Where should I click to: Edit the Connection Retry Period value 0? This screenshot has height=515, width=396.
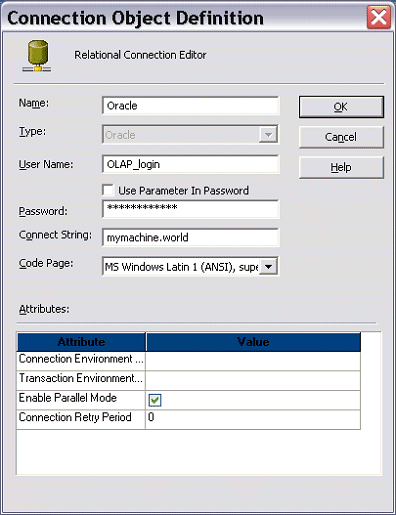pyautogui.click(x=253, y=419)
